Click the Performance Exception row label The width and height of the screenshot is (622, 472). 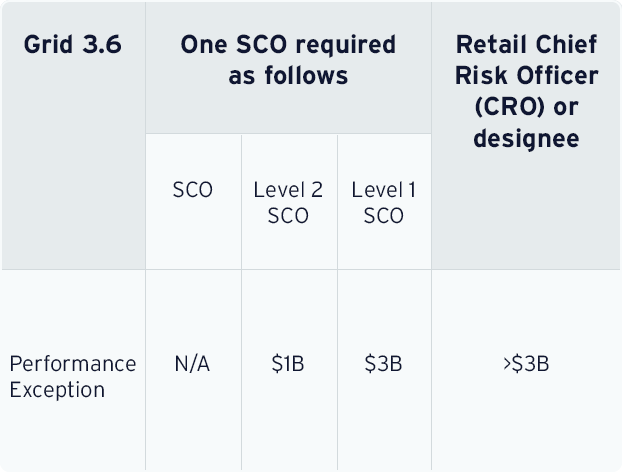pos(72,376)
